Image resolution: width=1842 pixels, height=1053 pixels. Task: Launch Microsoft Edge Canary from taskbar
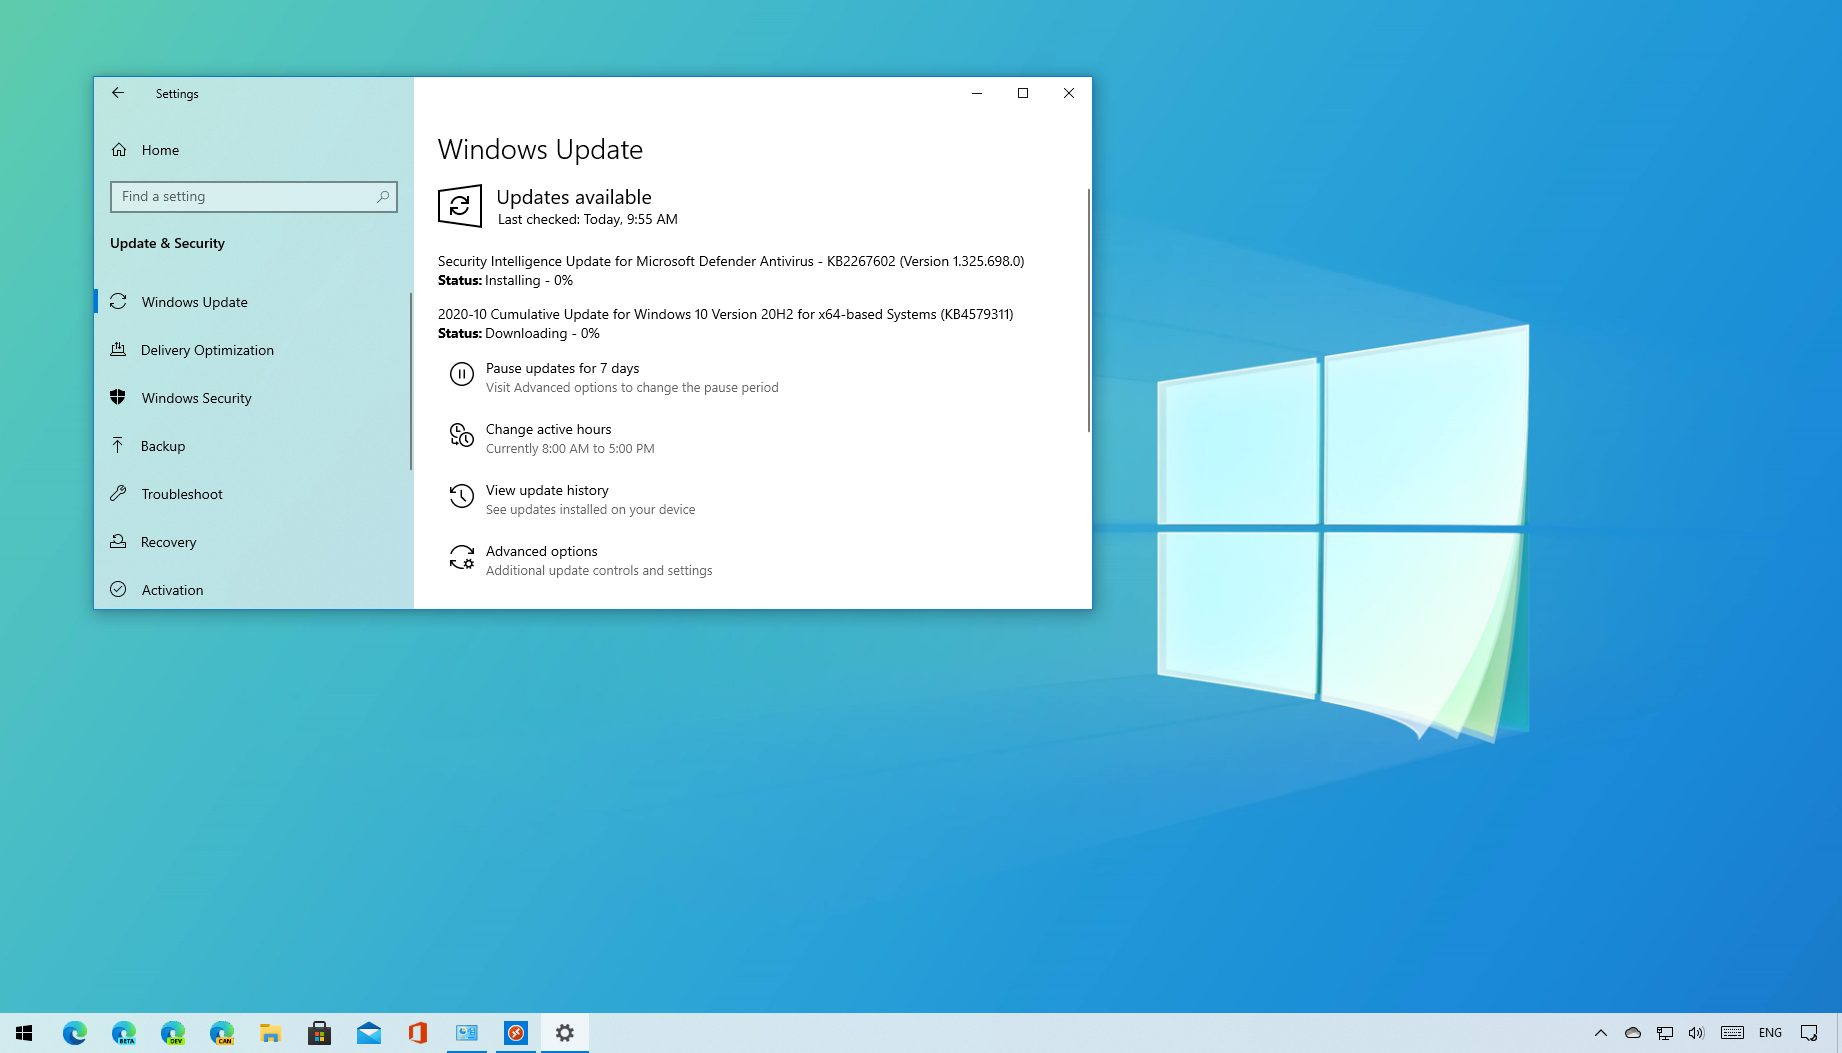221,1033
